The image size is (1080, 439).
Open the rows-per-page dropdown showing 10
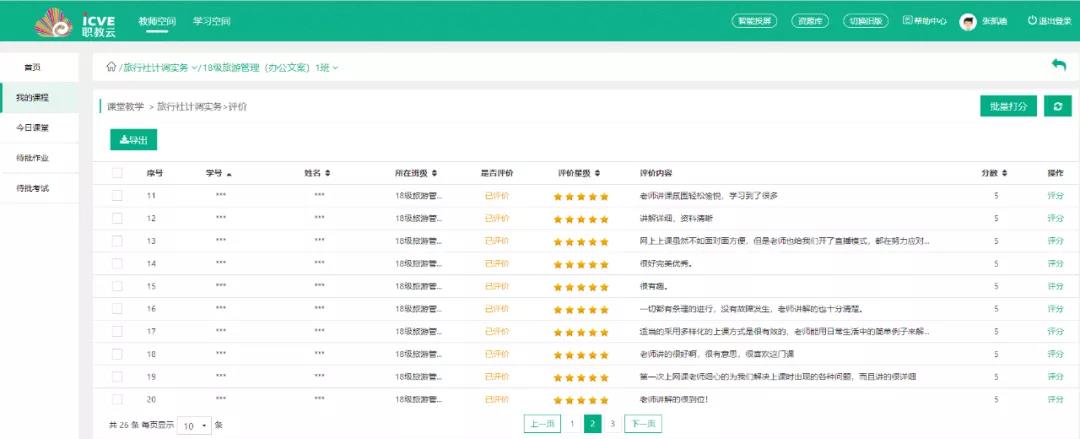pyautogui.click(x=194, y=425)
